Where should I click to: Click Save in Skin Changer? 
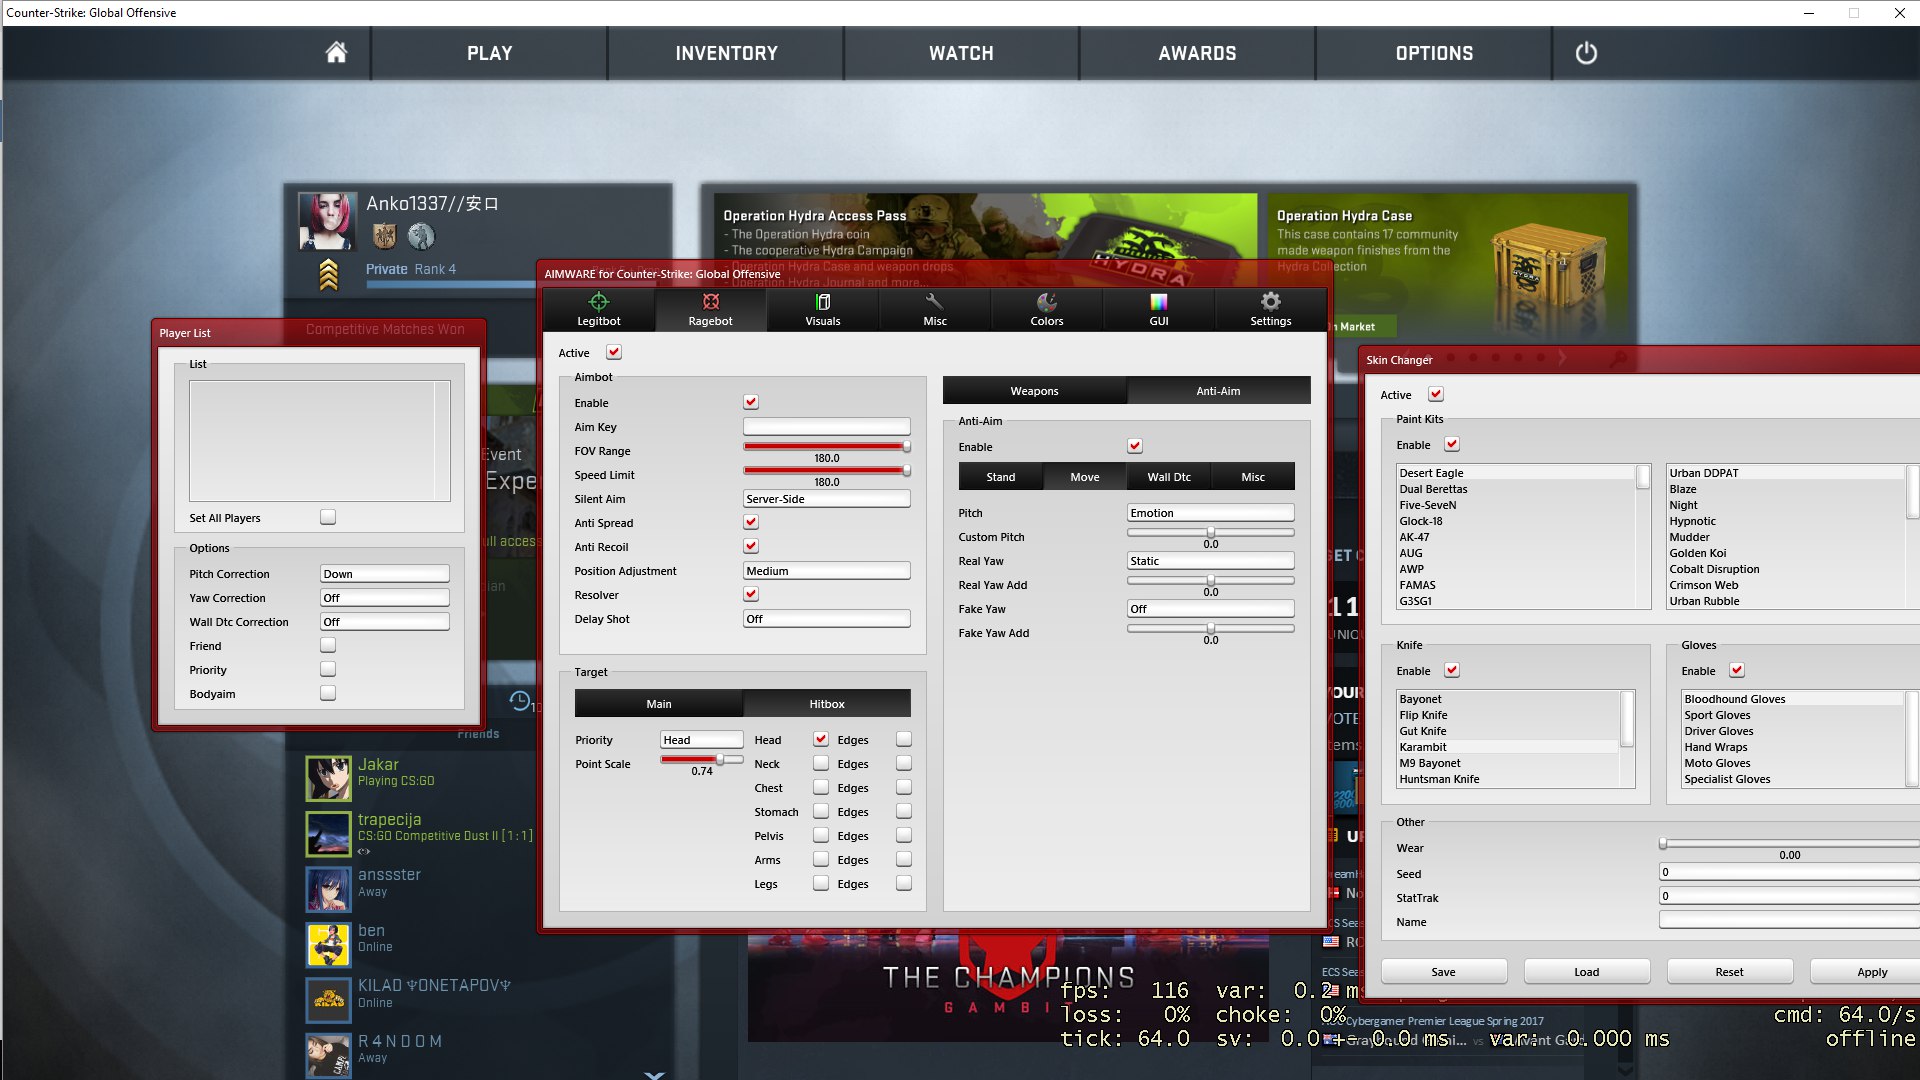click(1444, 972)
